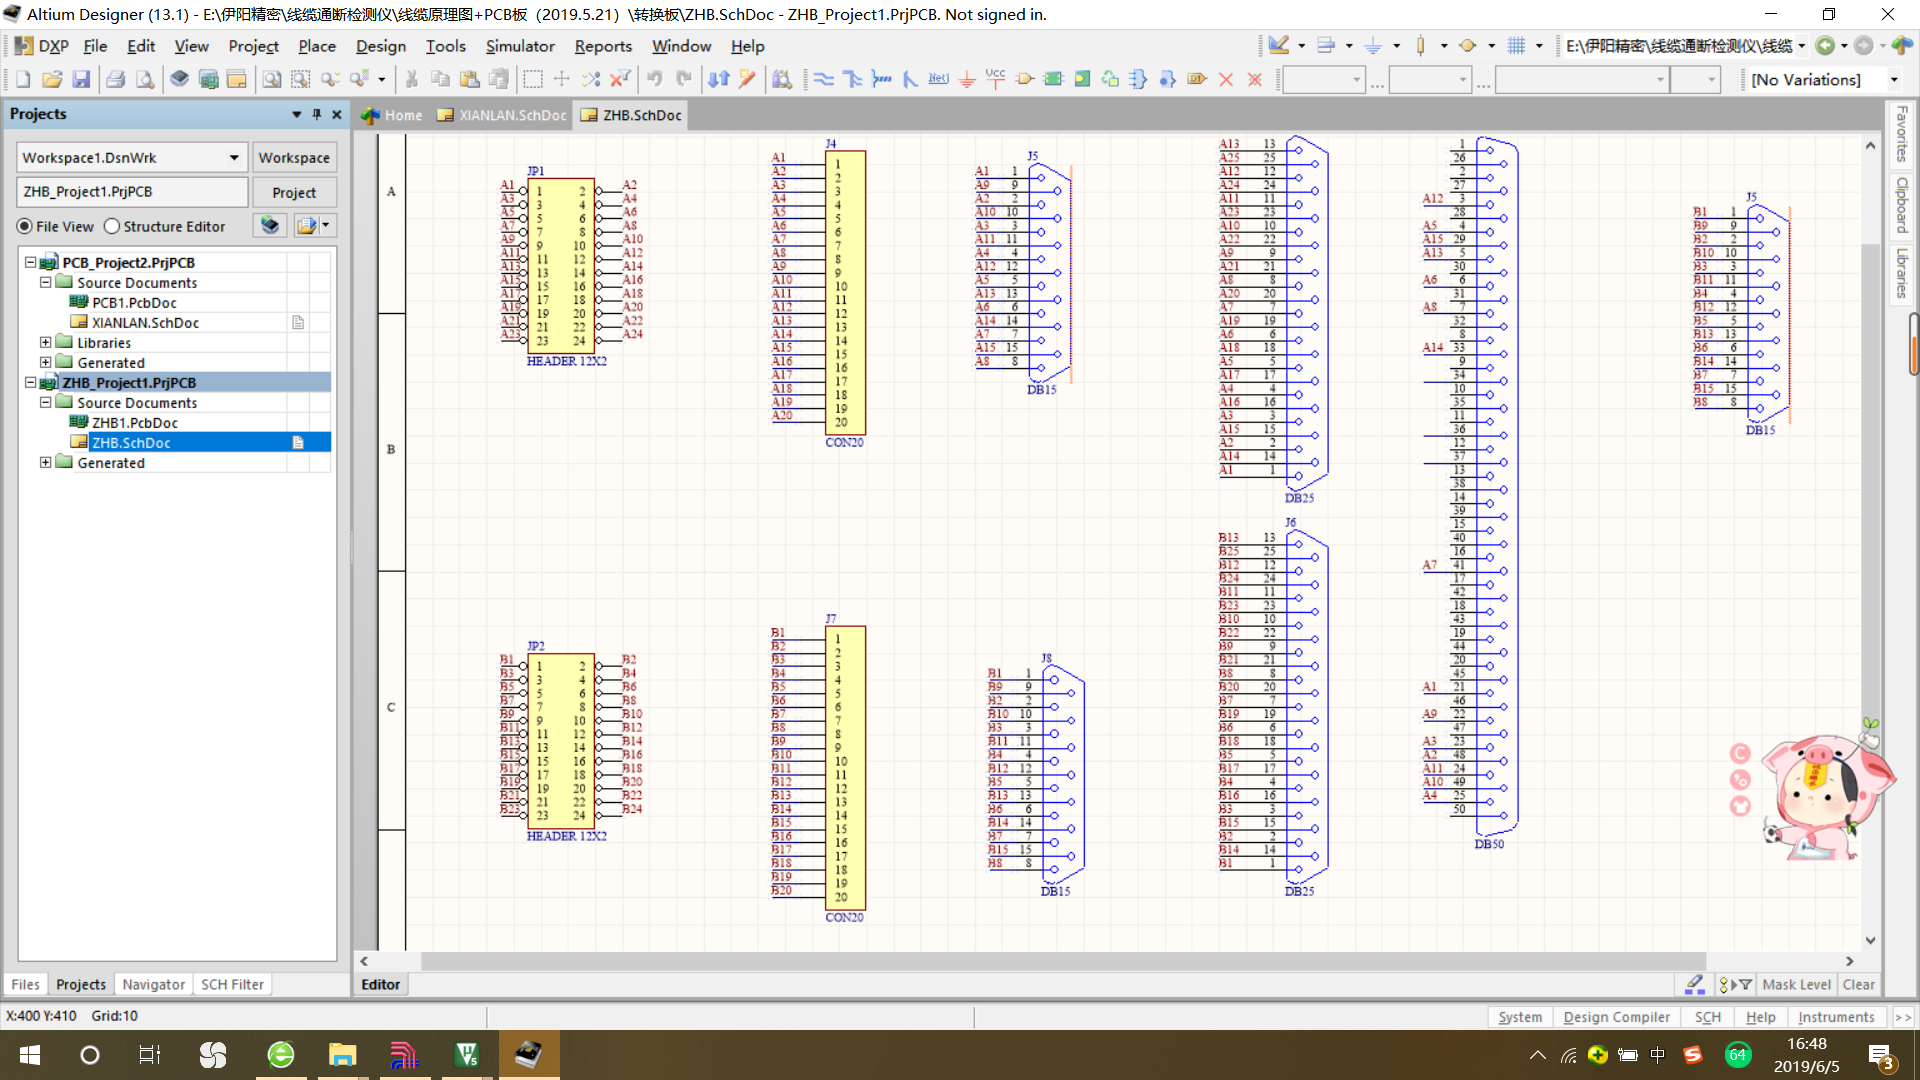Switch to the Home tab

tap(393, 115)
